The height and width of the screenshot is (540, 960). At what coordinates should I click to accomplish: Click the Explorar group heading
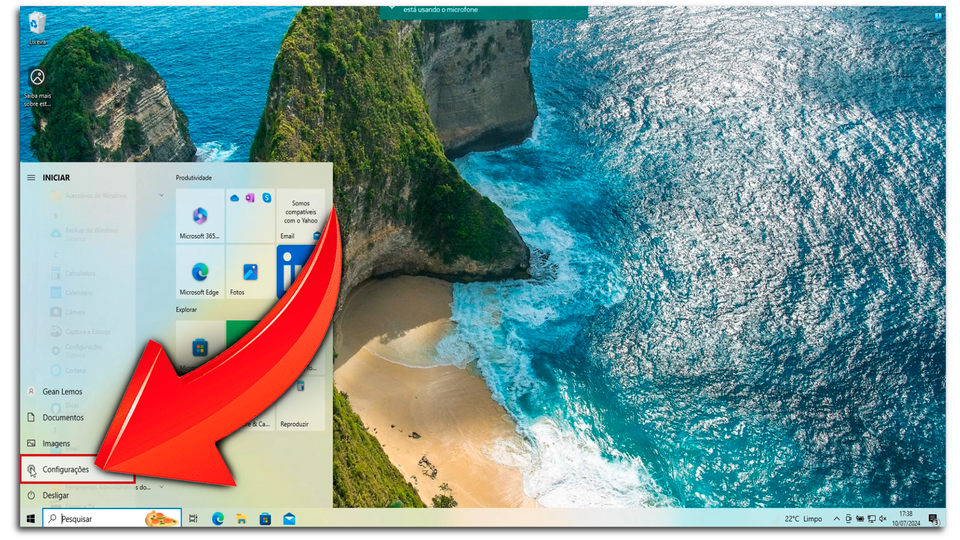tap(186, 310)
